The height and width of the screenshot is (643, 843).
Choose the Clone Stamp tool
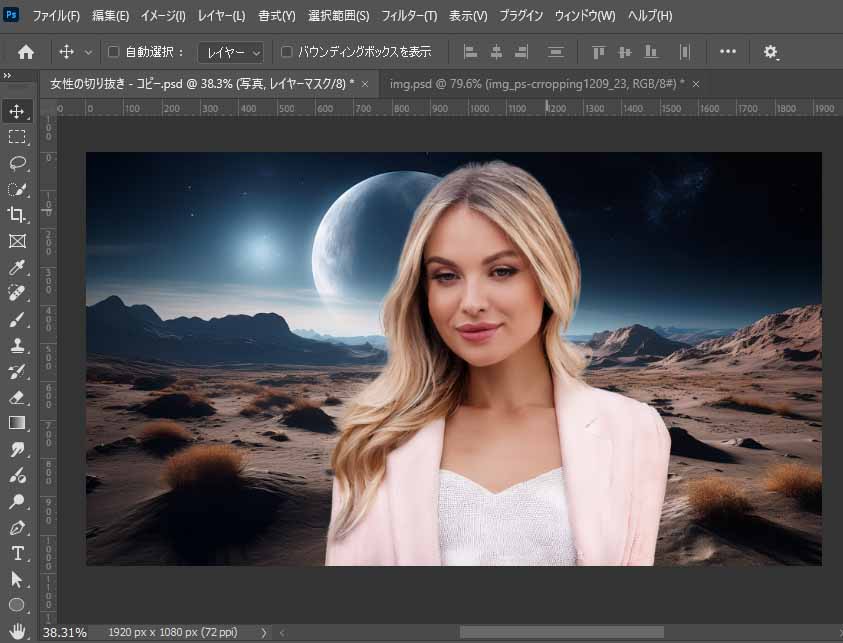[17, 345]
